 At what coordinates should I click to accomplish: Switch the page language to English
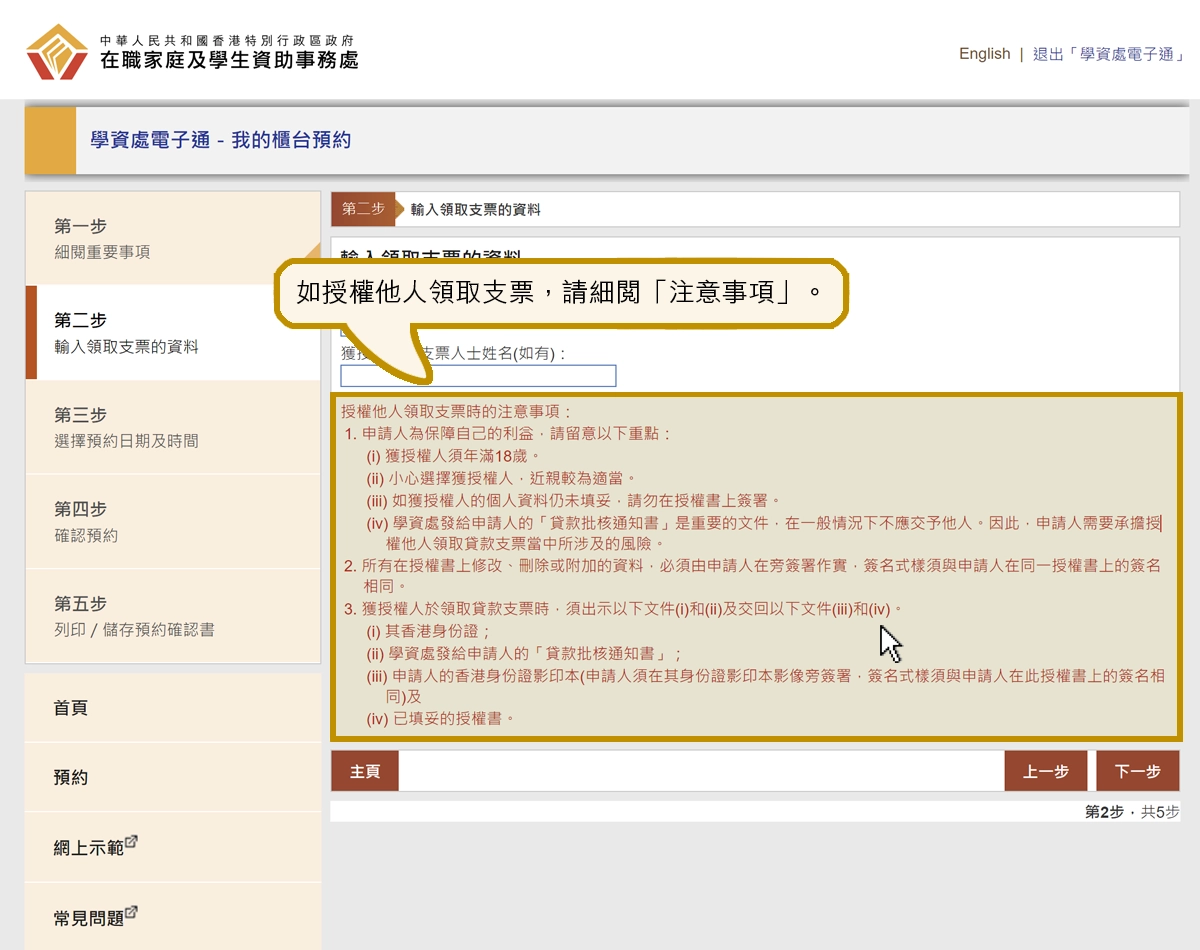click(984, 54)
